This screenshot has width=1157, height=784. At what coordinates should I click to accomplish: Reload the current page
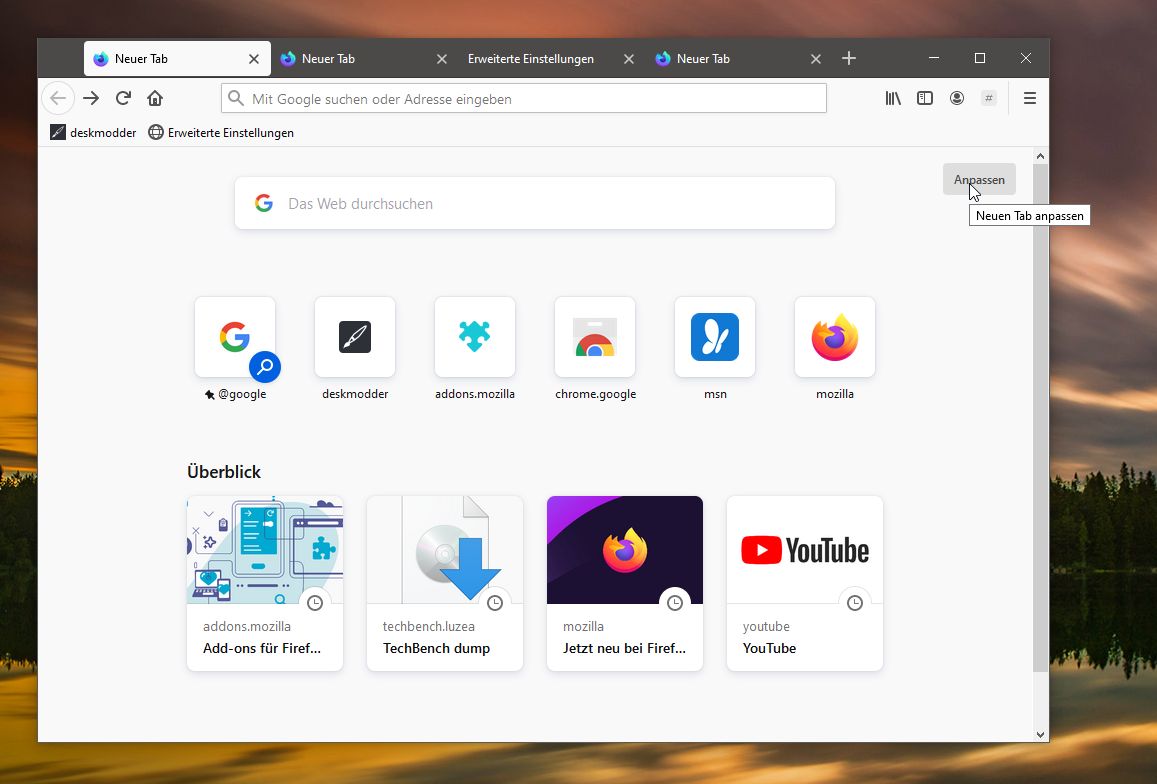123,98
